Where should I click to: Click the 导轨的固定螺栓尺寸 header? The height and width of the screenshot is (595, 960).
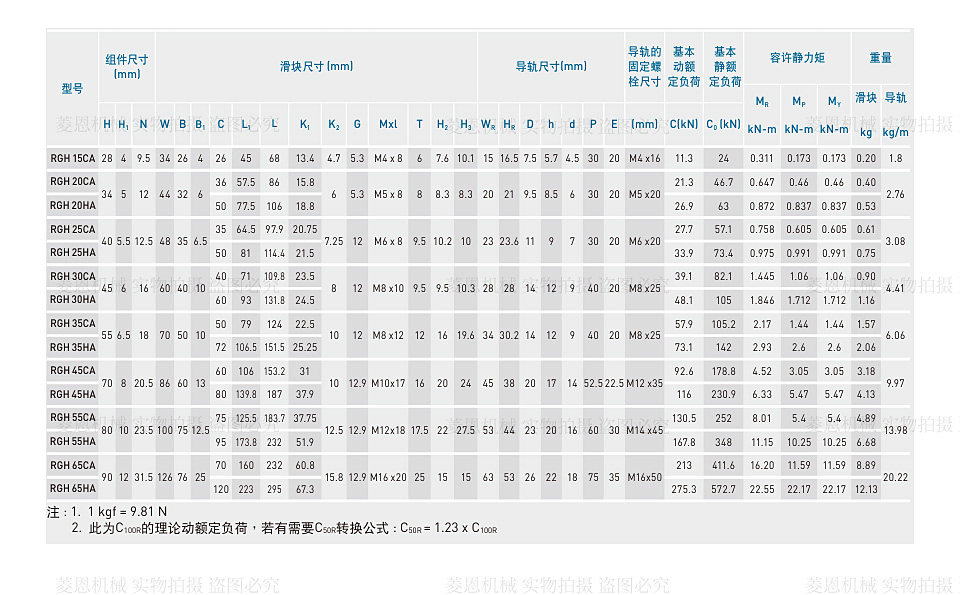tap(644, 66)
